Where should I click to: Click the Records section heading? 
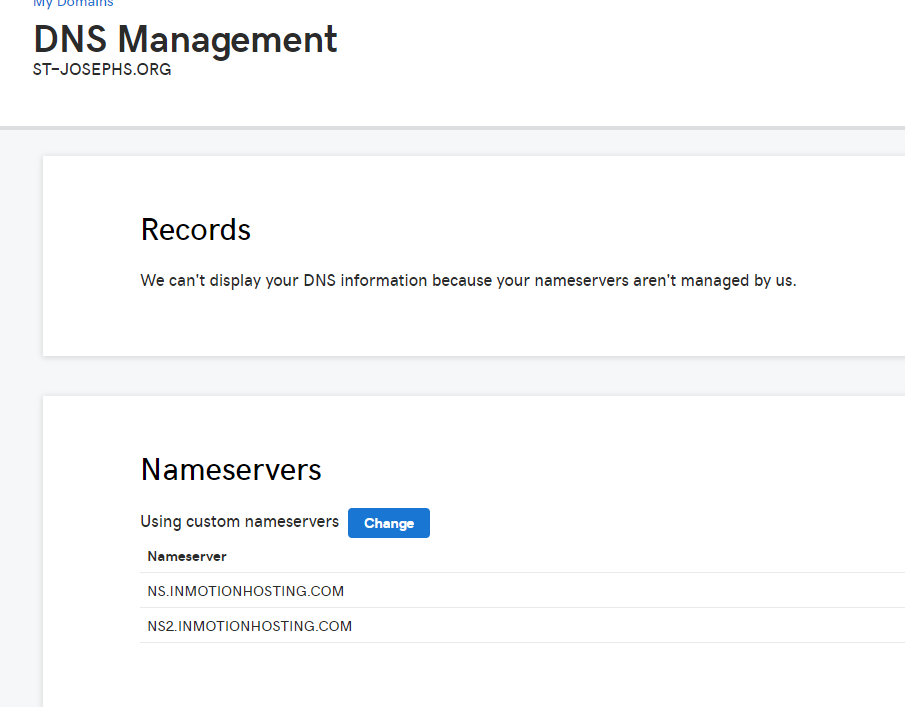tap(195, 230)
